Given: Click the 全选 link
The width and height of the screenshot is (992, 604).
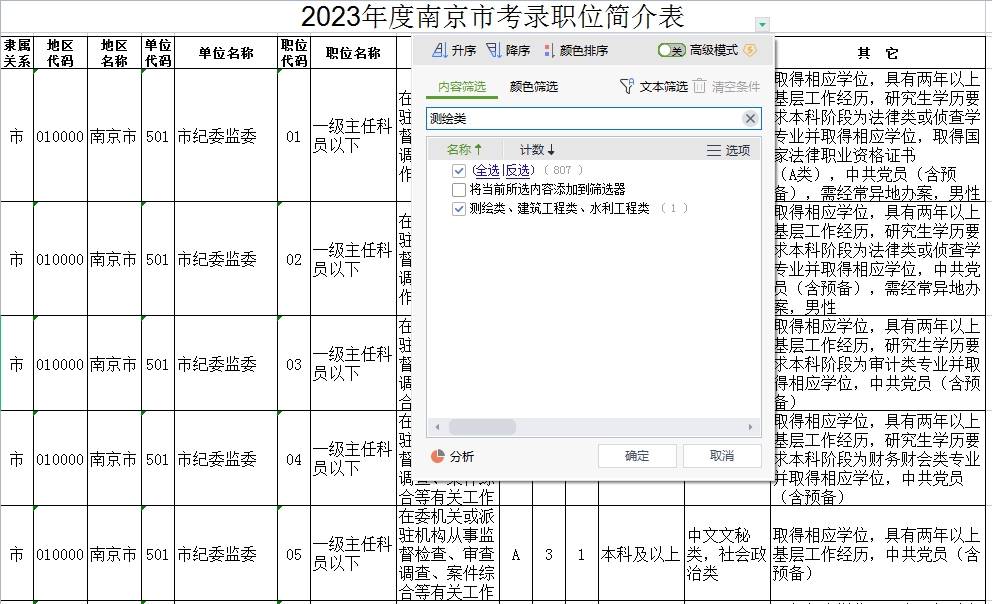Looking at the screenshot, I should tap(487, 170).
